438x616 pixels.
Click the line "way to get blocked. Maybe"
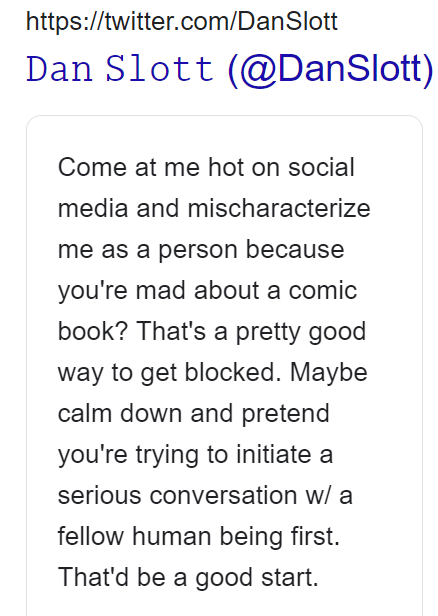coord(213,372)
